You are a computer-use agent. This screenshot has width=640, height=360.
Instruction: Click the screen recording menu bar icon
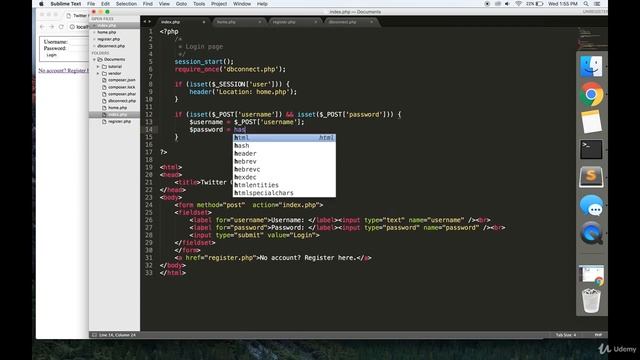coord(487,4)
